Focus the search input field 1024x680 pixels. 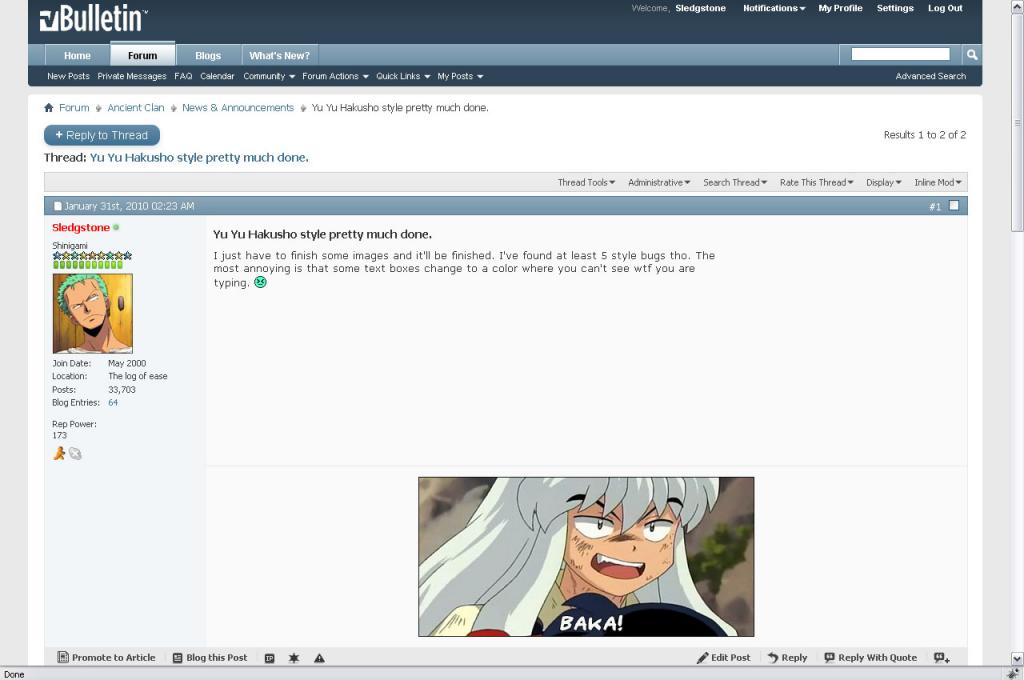click(x=901, y=54)
